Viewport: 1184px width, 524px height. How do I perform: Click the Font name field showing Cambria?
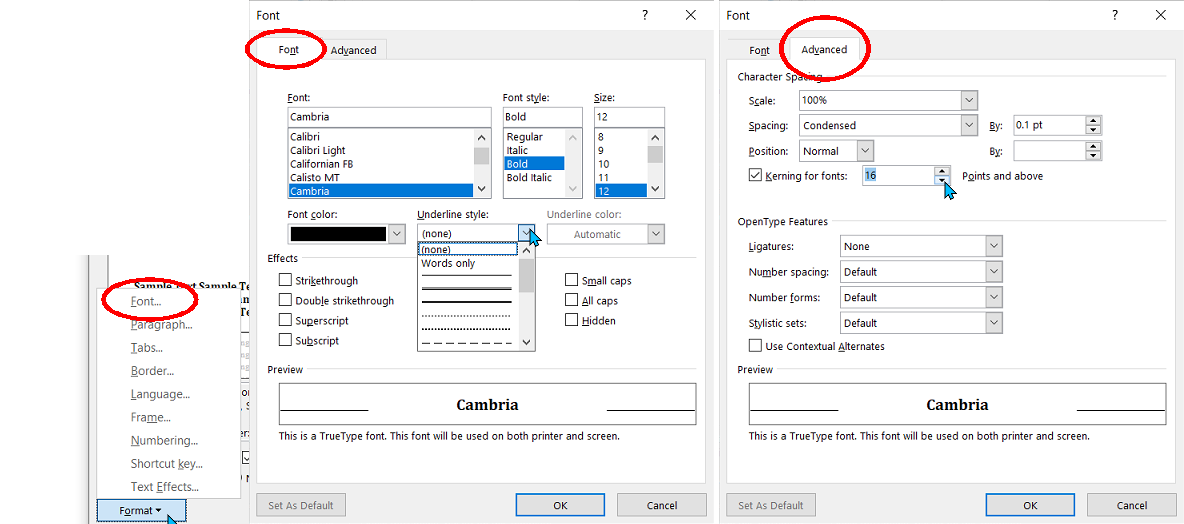(390, 117)
